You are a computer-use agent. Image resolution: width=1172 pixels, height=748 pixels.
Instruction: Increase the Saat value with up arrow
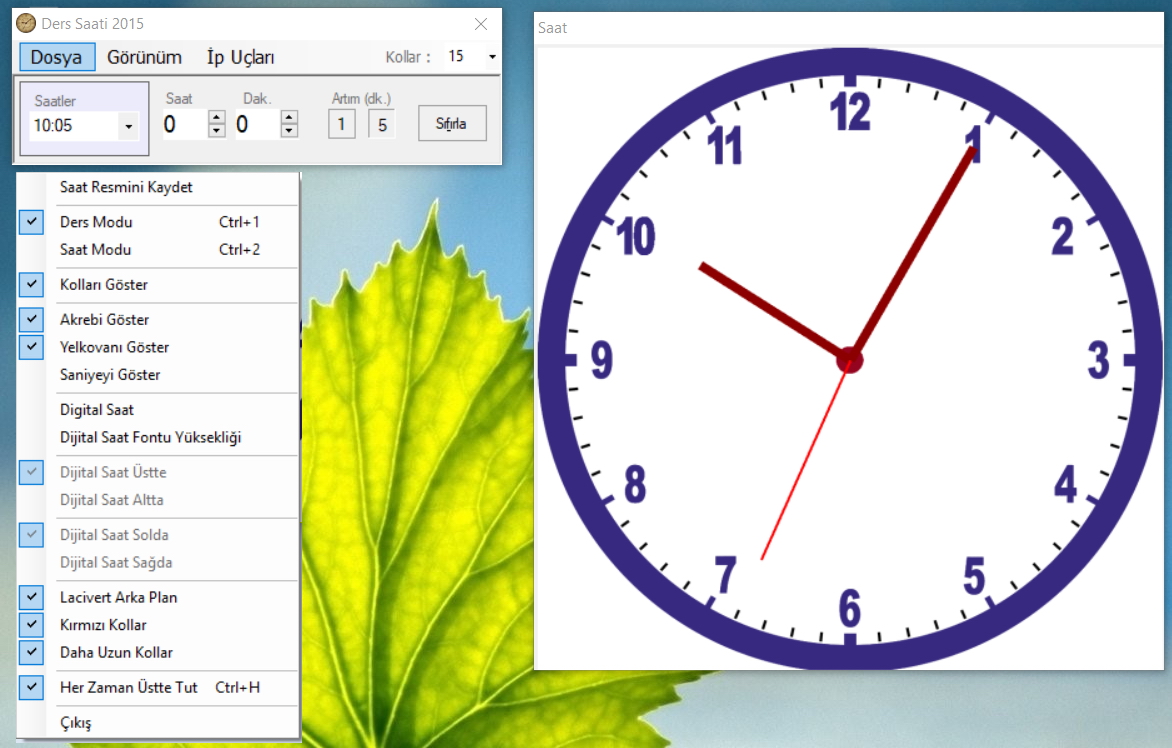click(216, 117)
